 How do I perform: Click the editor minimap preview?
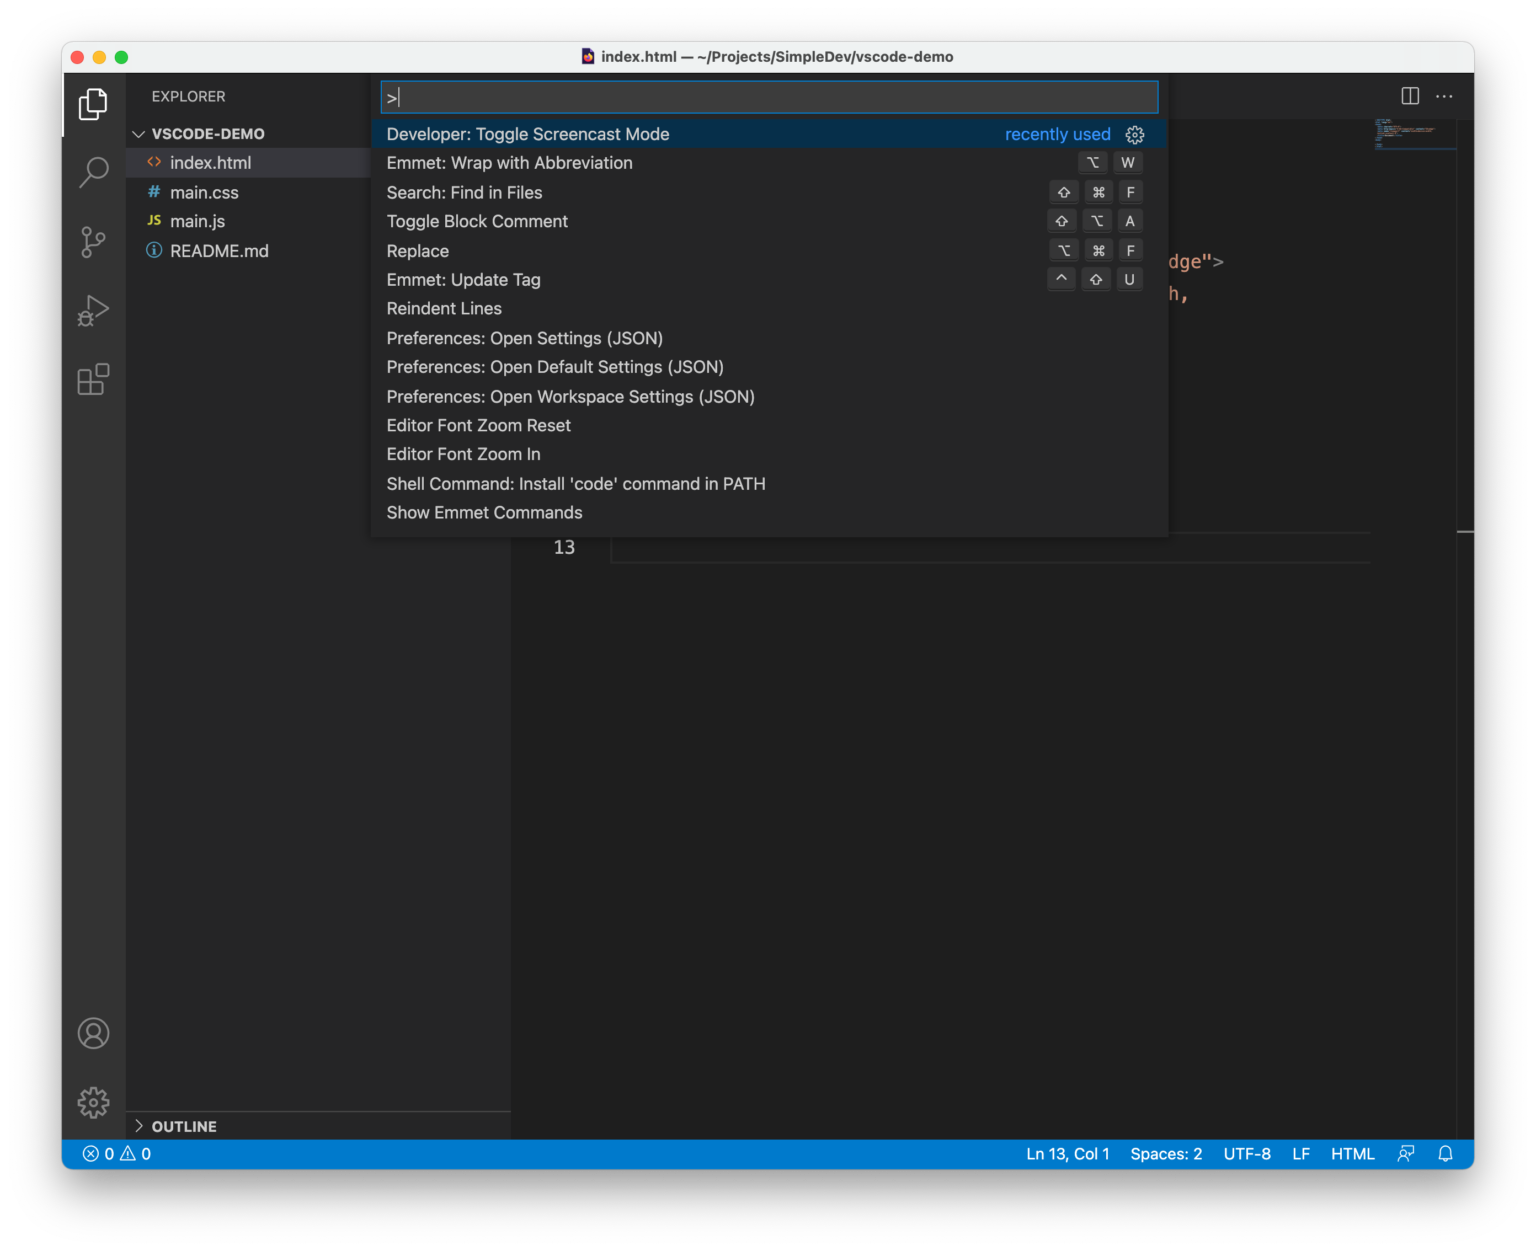1414,134
